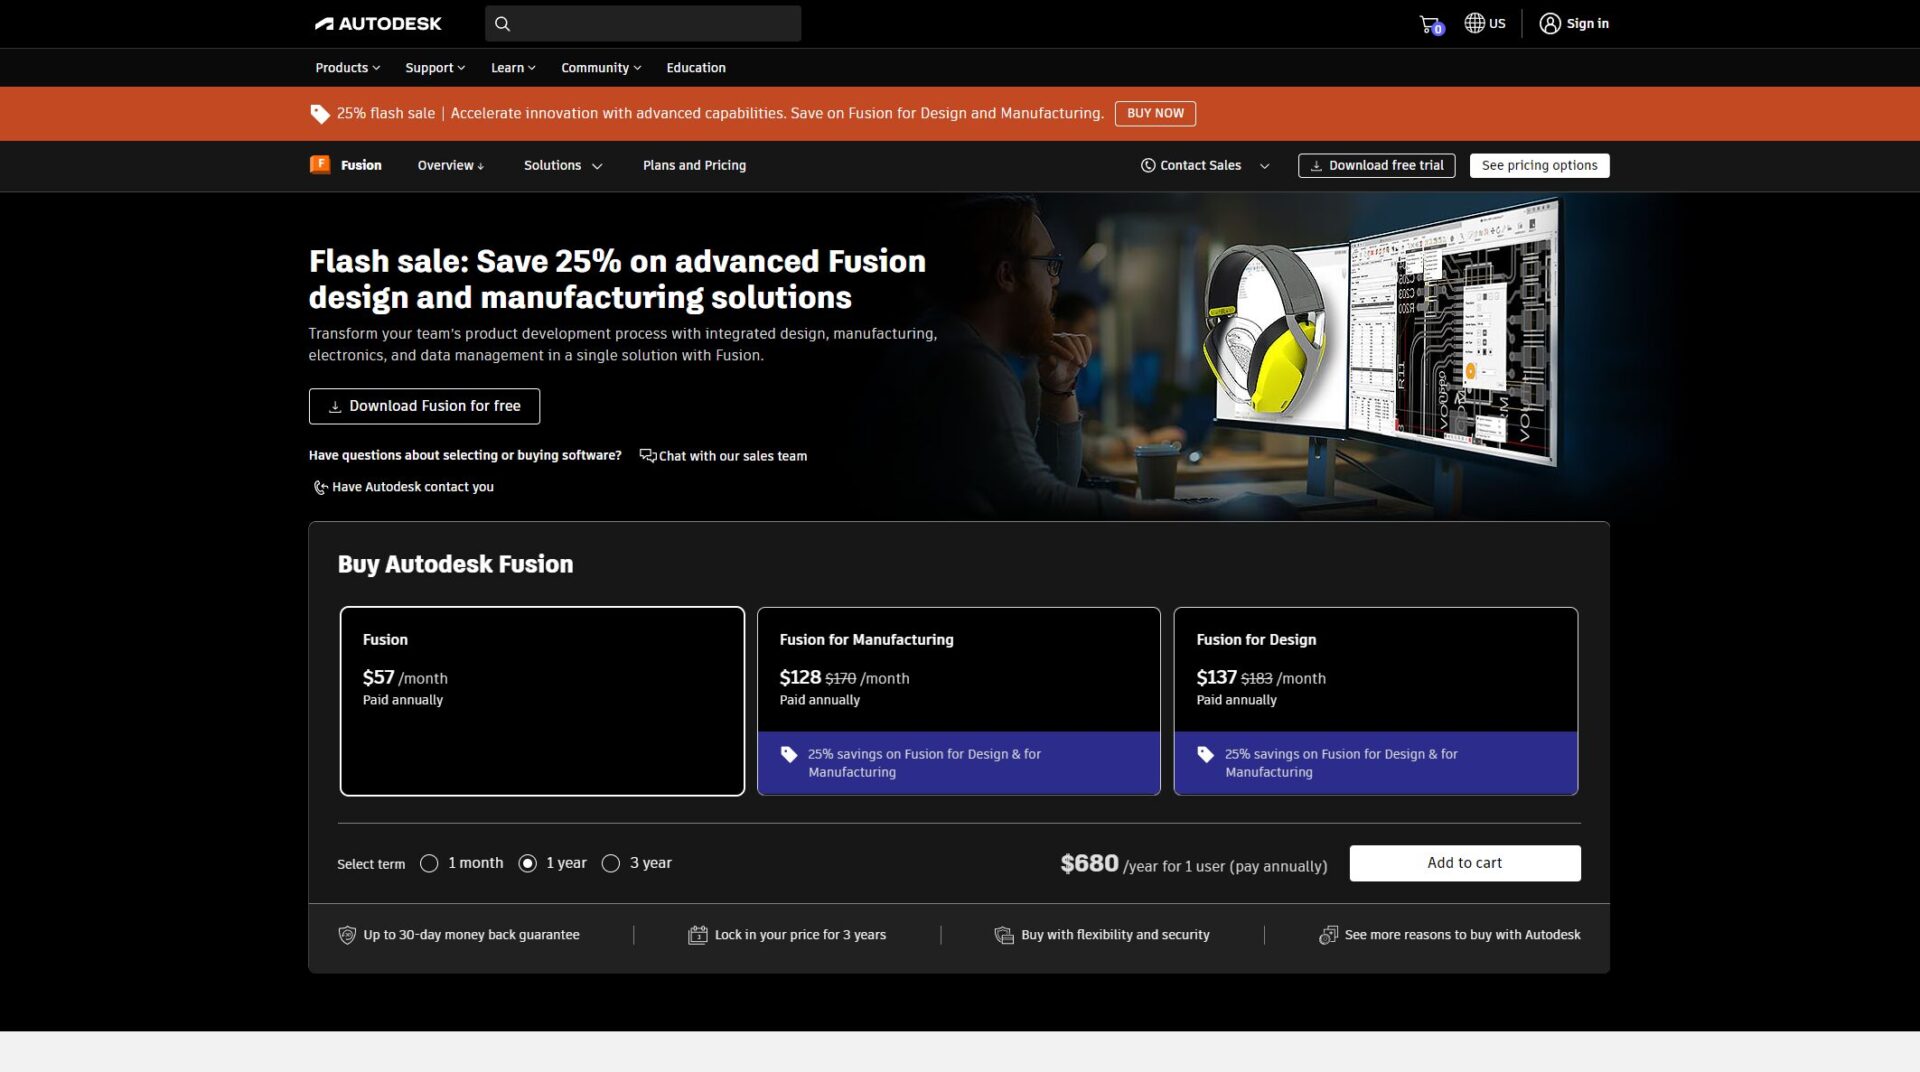Click the Autodesk logo
The height and width of the screenshot is (1072, 1920).
[378, 22]
